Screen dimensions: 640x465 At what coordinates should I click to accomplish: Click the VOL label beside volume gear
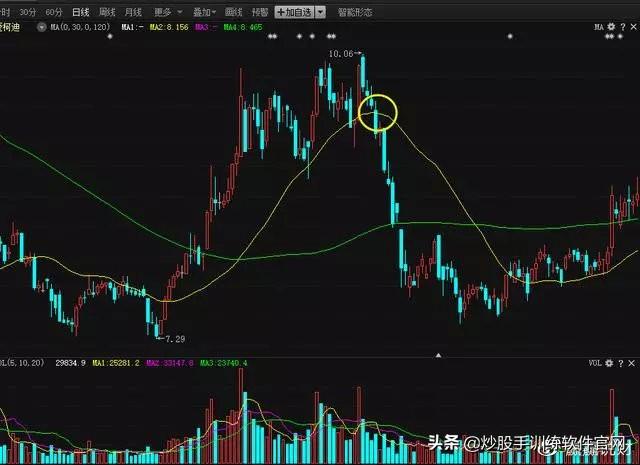pos(595,363)
